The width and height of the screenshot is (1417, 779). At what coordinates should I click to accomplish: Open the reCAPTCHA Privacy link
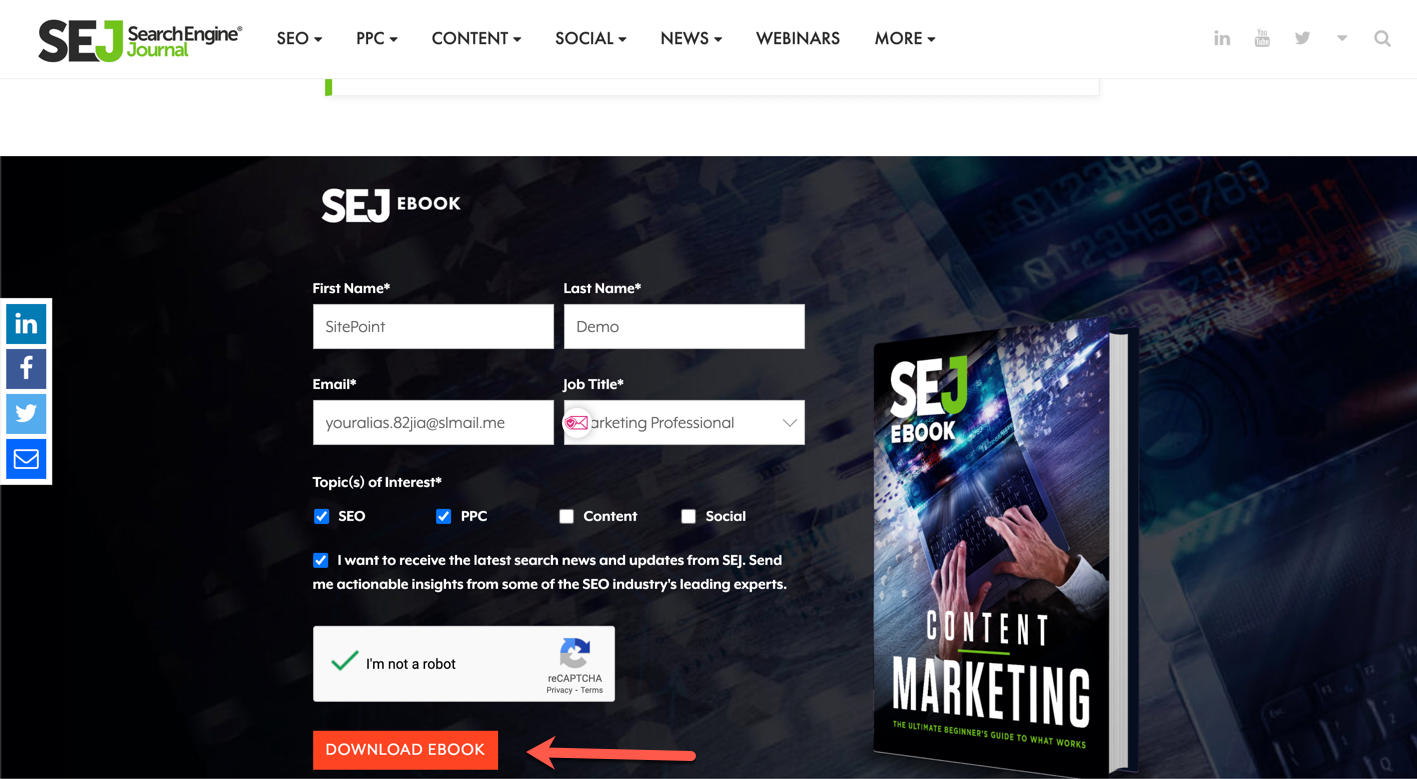[x=559, y=690]
